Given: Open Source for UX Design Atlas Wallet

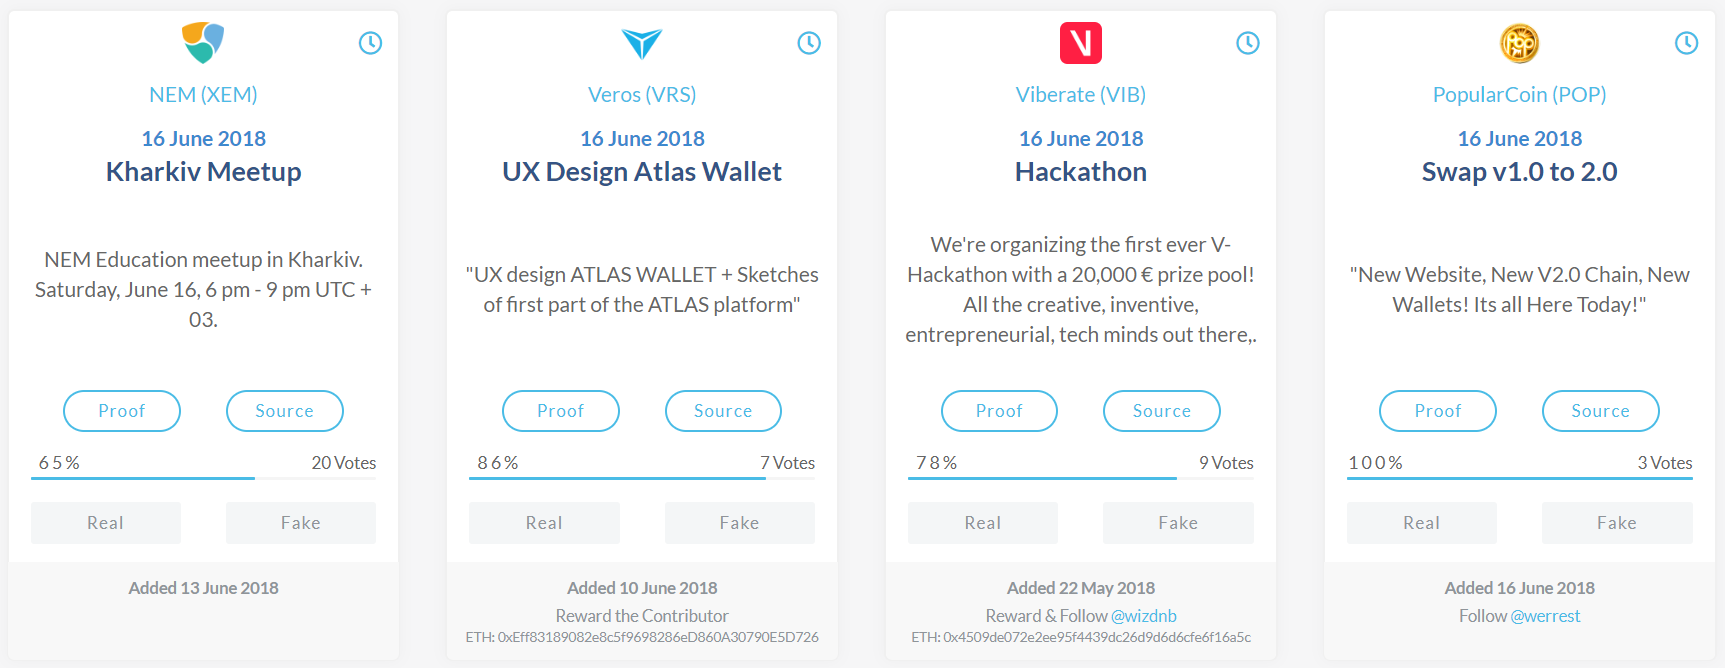Looking at the screenshot, I should coord(723,411).
